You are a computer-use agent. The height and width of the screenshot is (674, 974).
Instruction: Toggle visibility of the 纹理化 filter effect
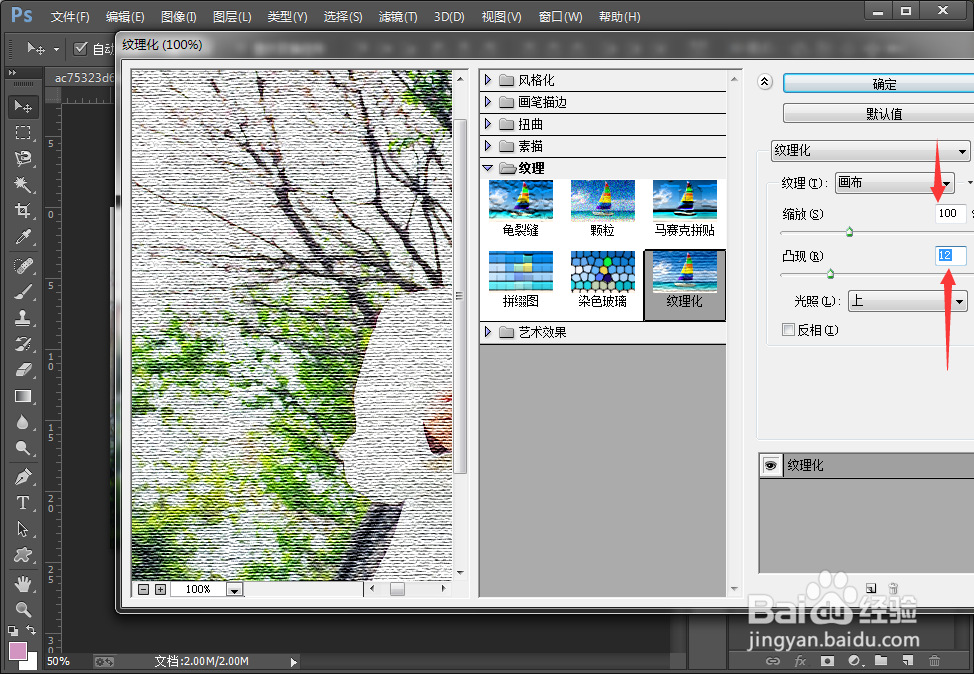[769, 465]
